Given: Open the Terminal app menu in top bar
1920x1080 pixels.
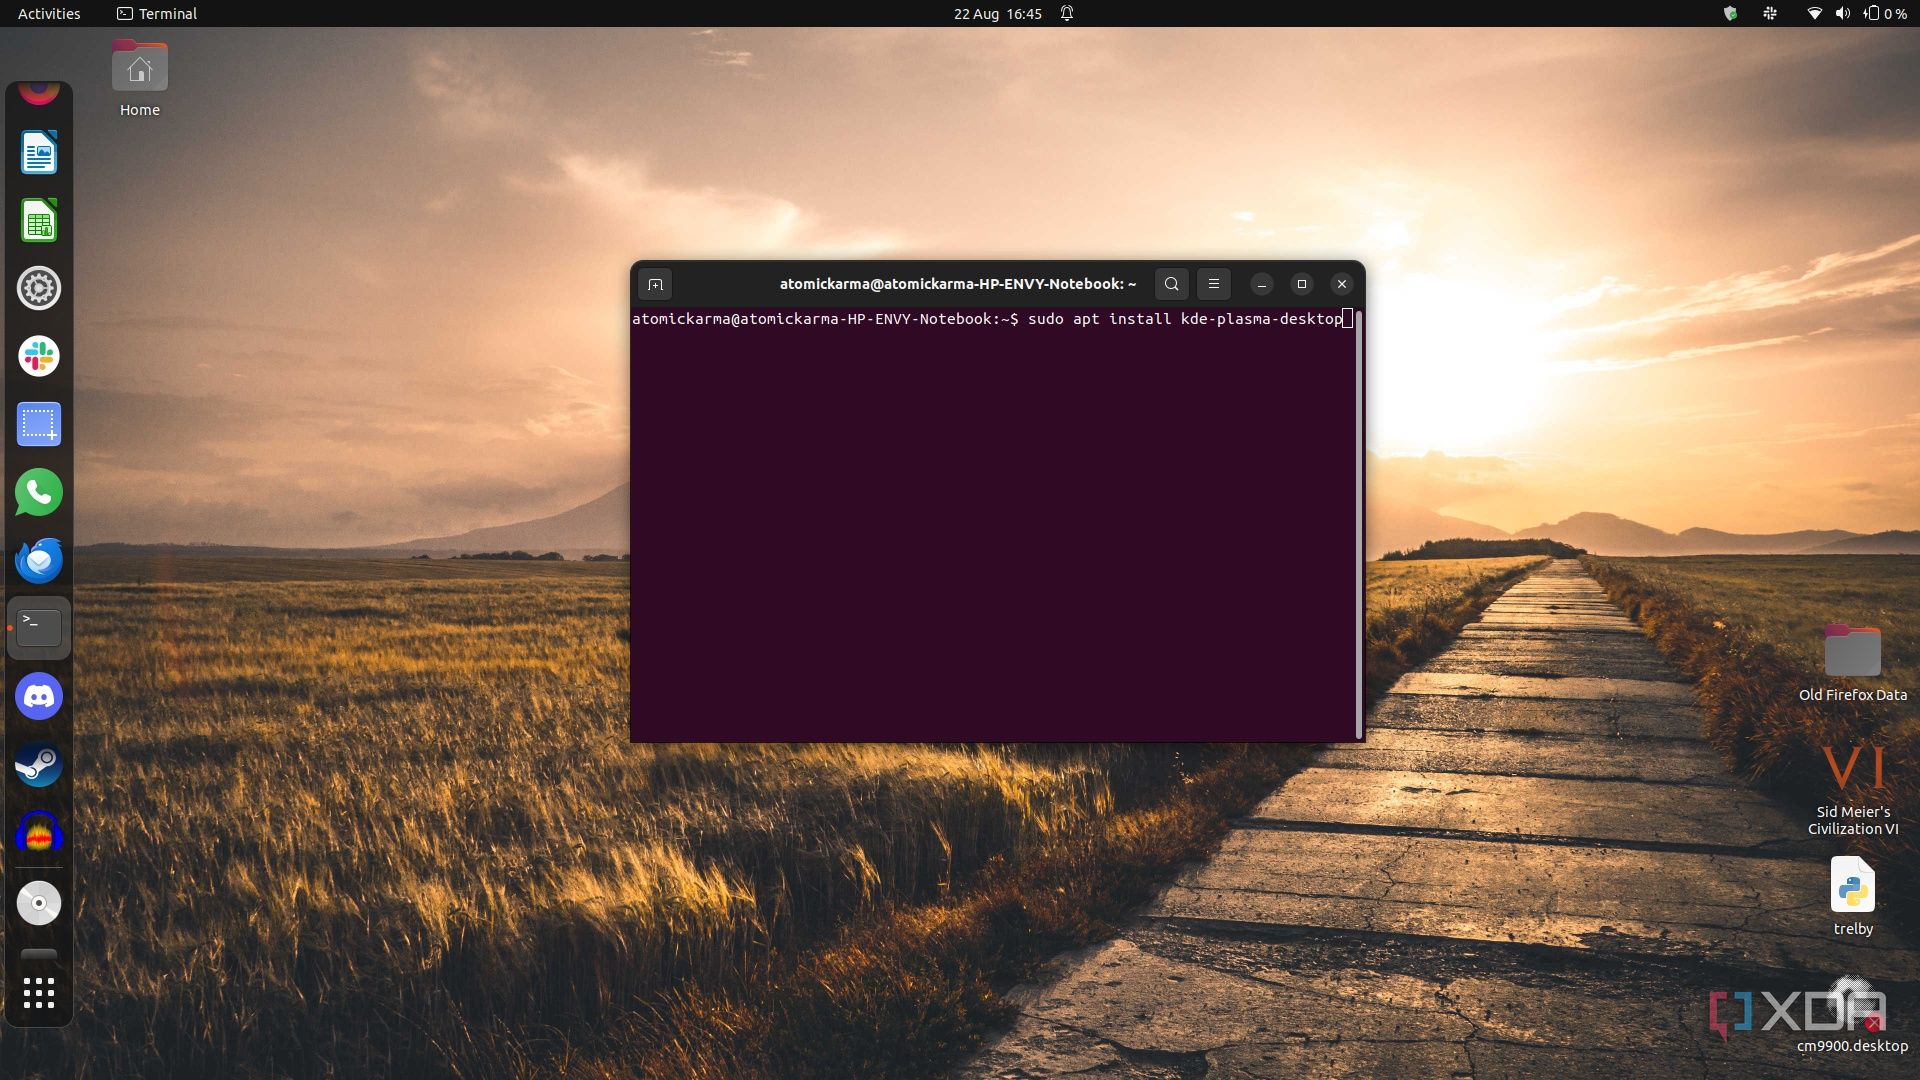Looking at the screenshot, I should 157,14.
